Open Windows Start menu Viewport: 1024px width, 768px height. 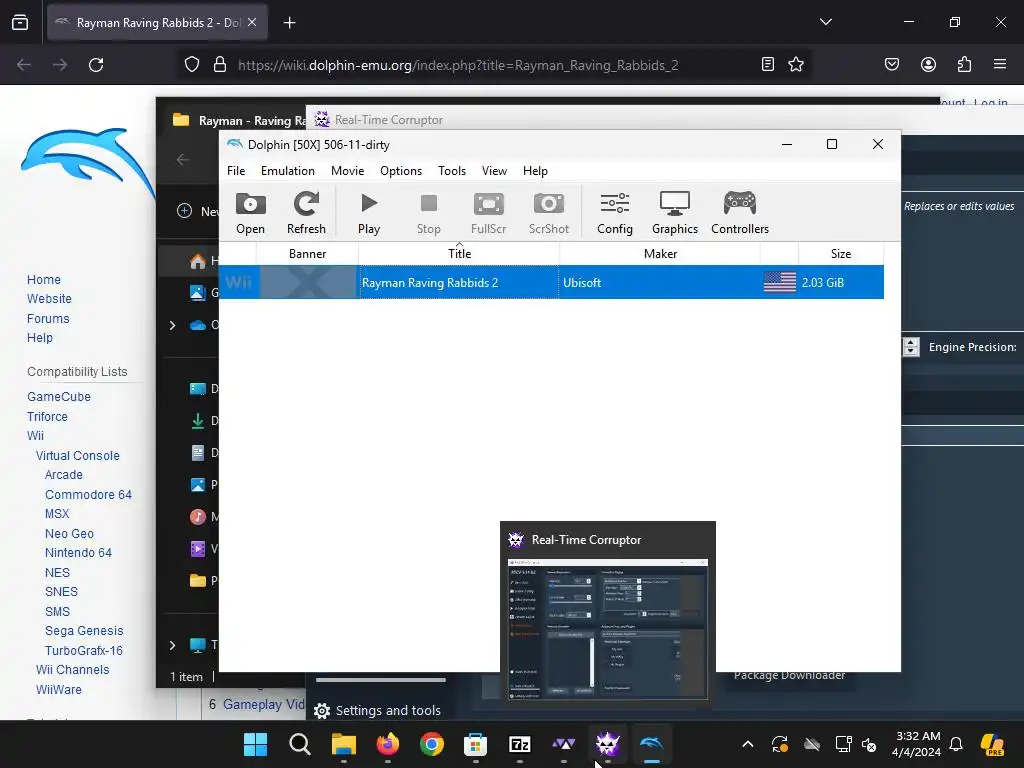[255, 744]
